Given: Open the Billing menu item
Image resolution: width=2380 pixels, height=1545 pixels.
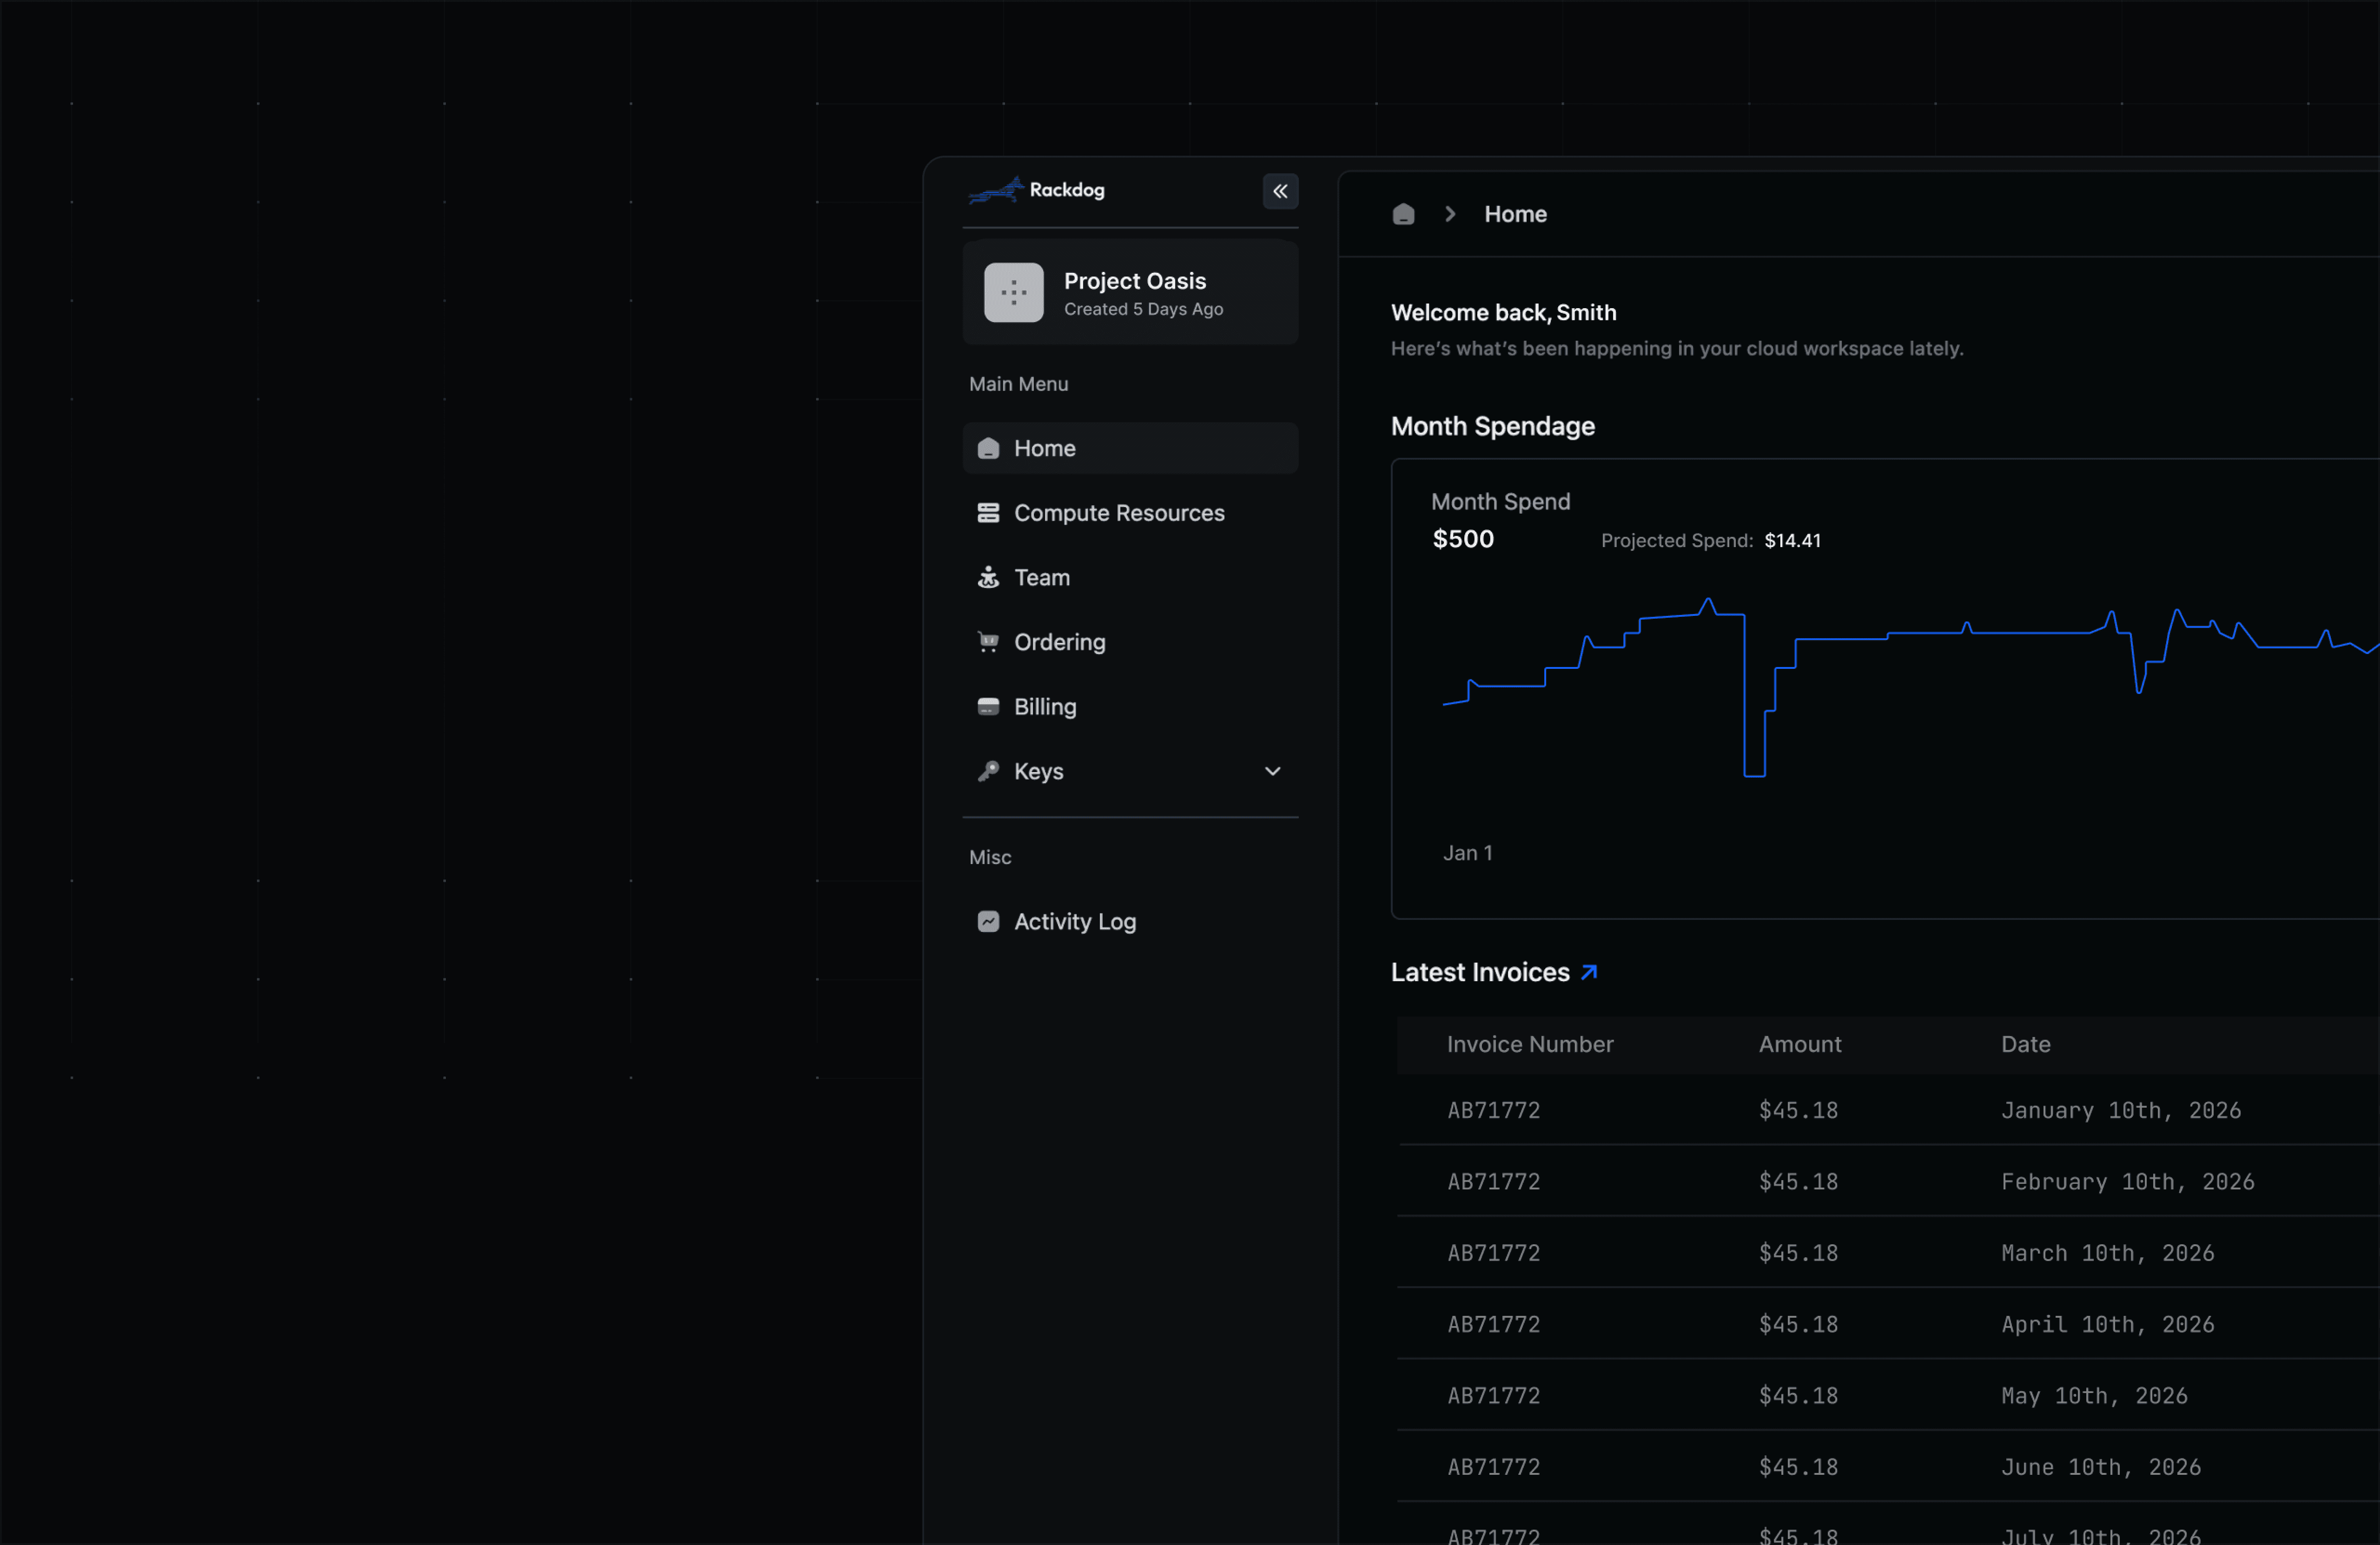Looking at the screenshot, I should pos(1045,707).
